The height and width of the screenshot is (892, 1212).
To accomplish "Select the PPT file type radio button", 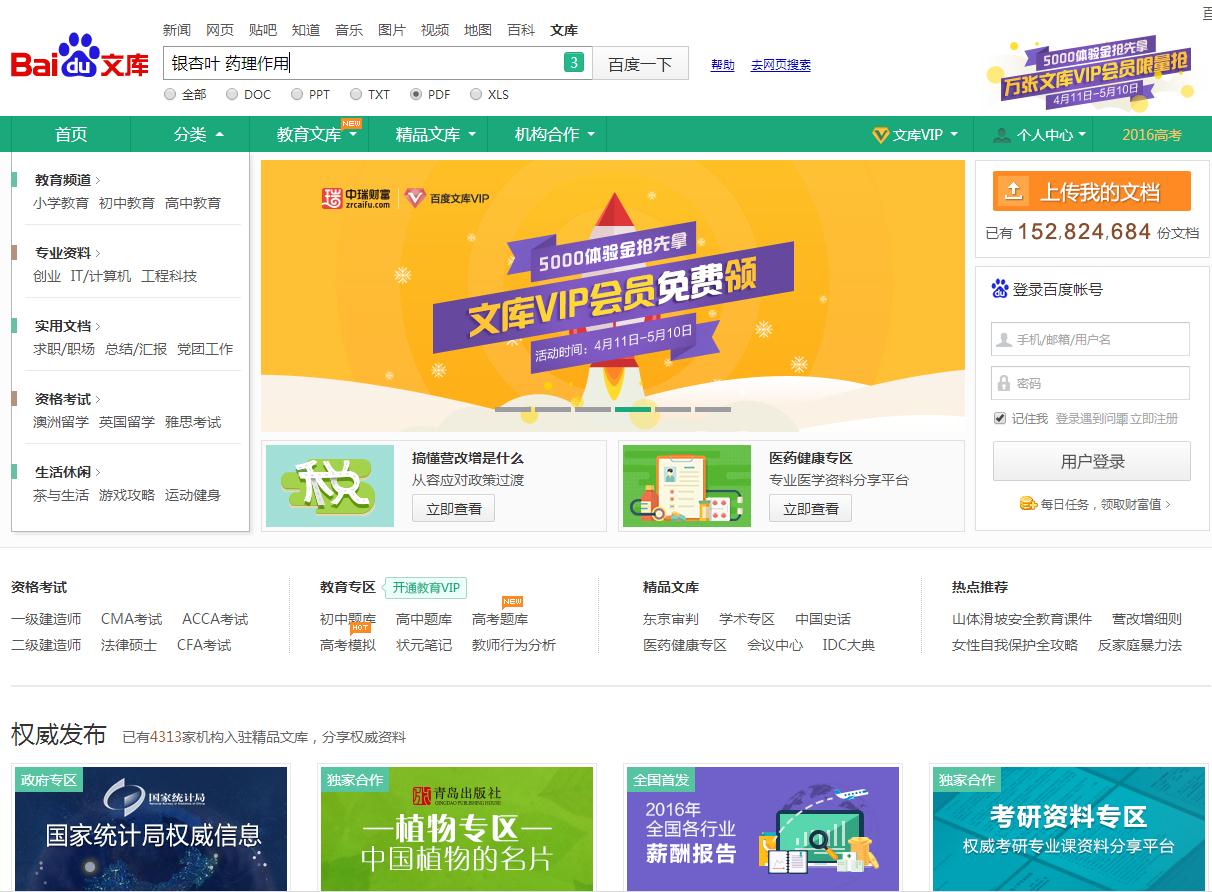I will point(297,95).
